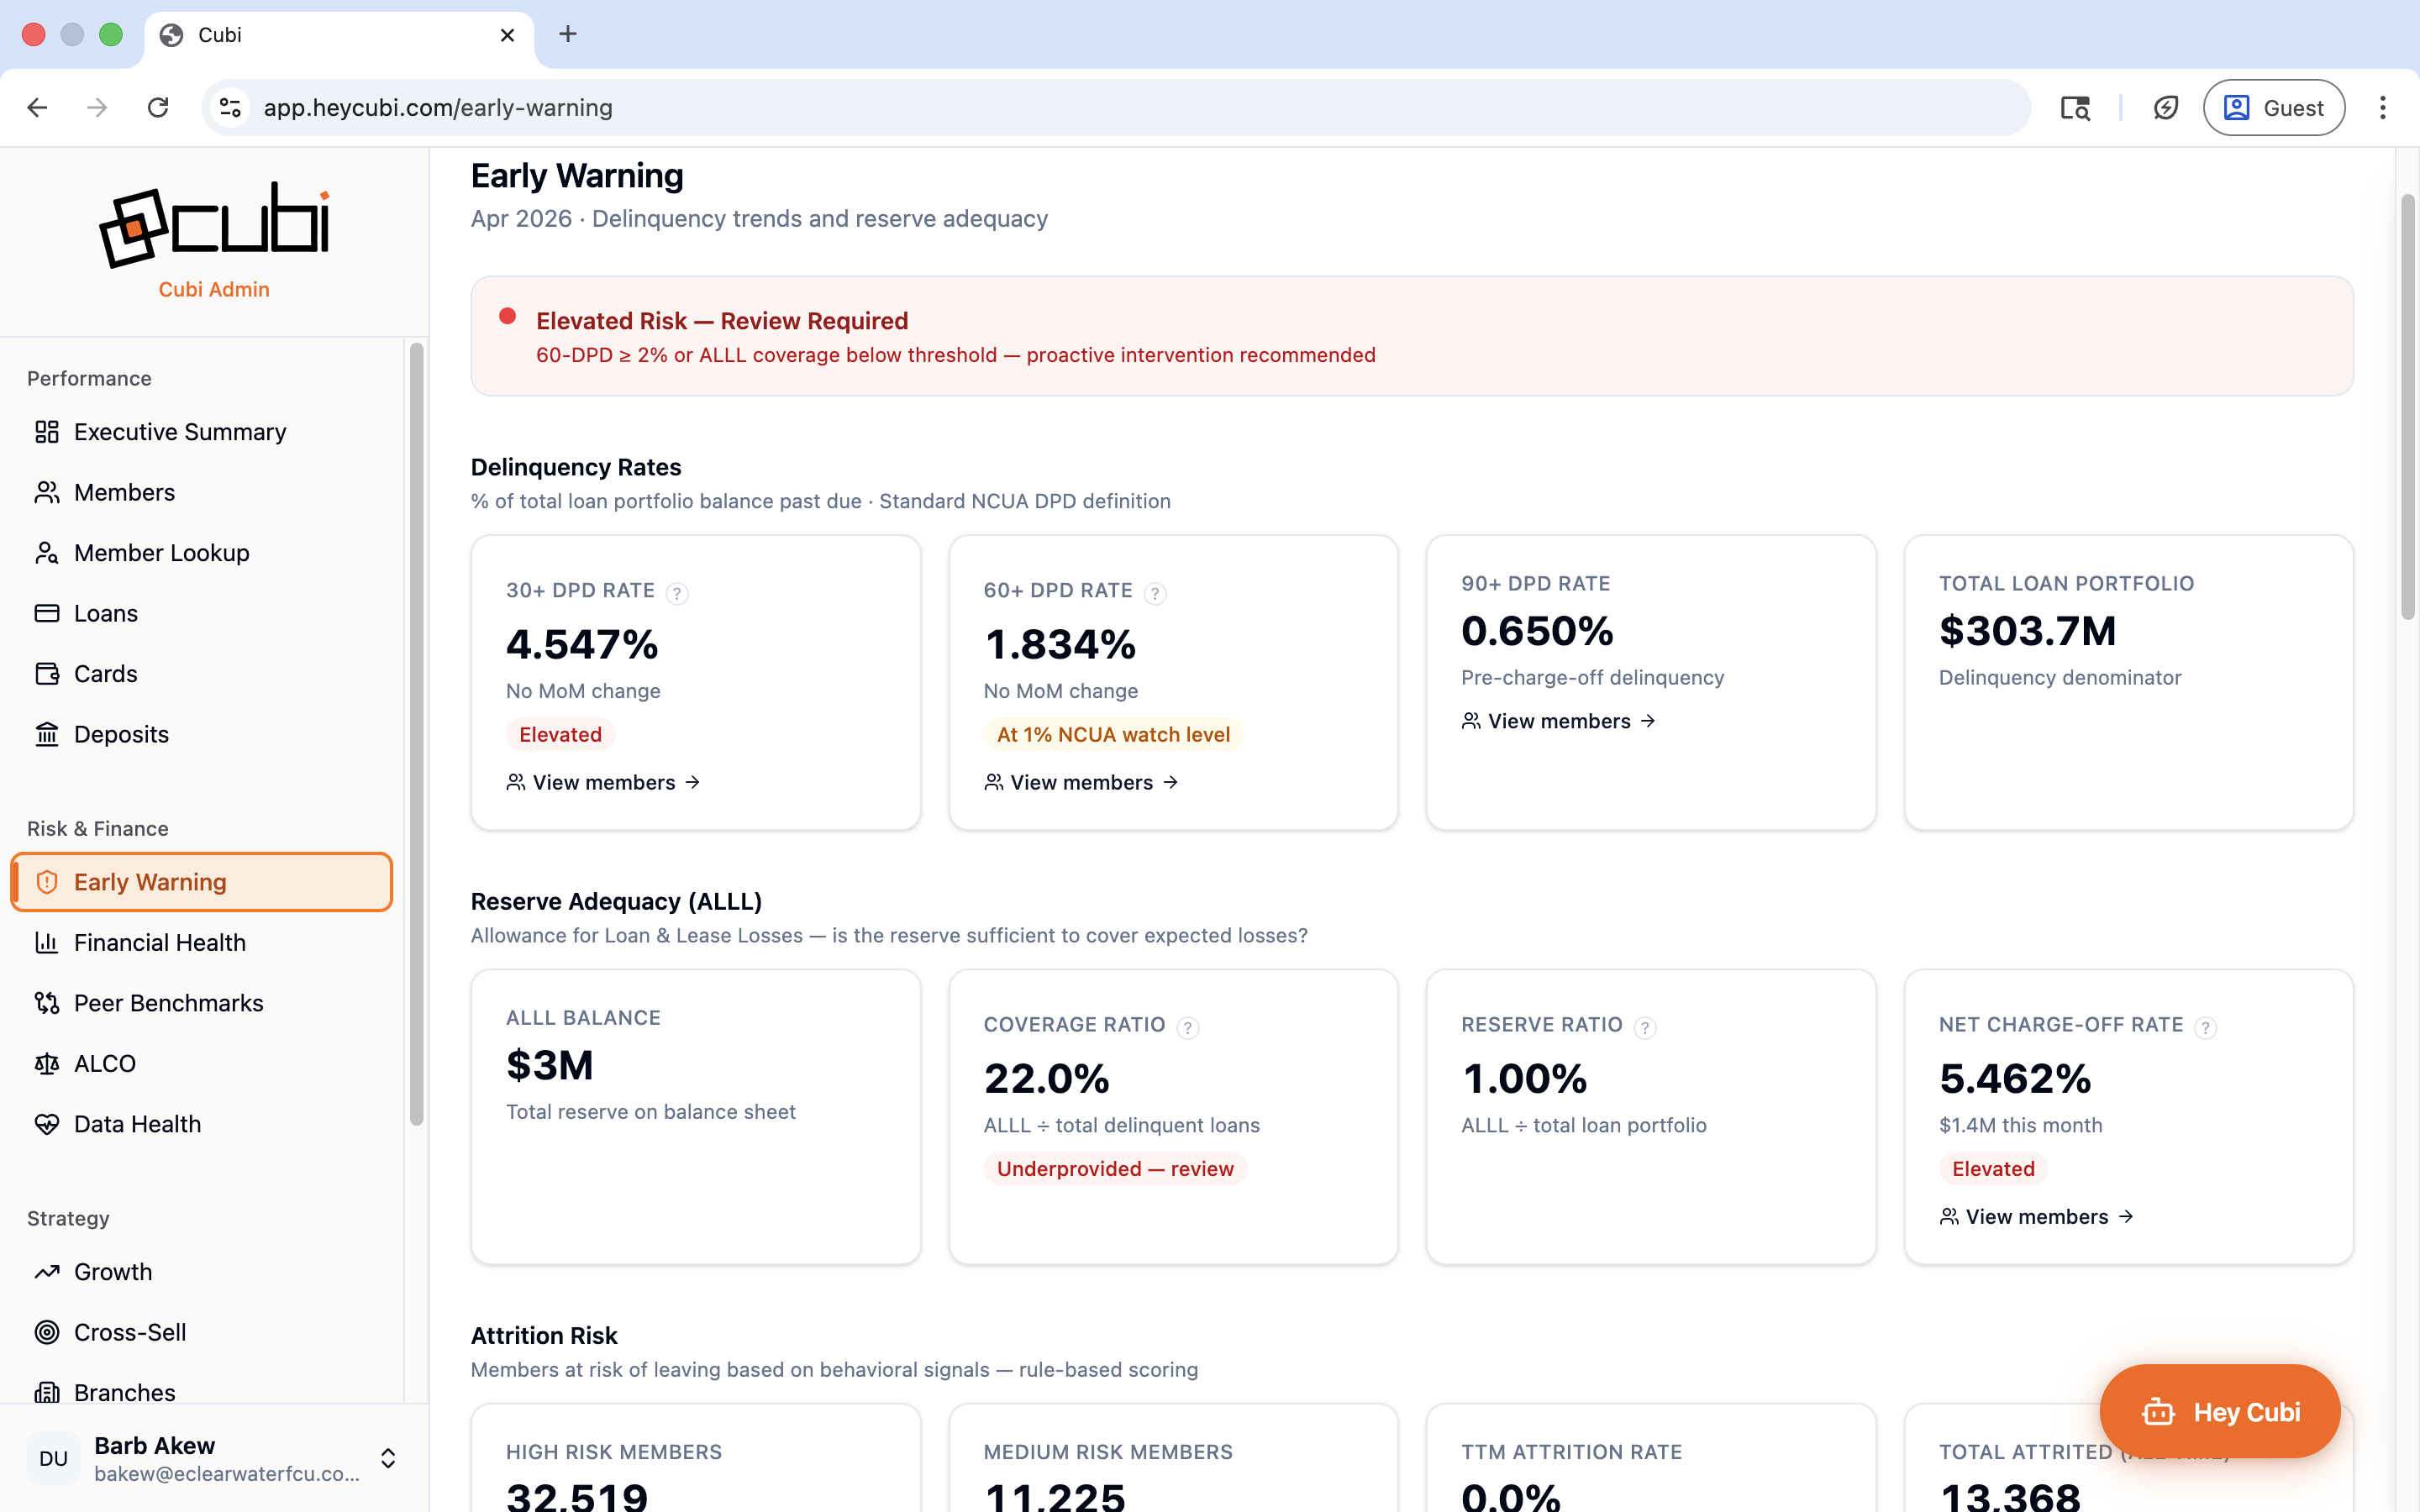
Task: Click the Coverage Ratio question mark icon
Action: [x=1187, y=1027]
